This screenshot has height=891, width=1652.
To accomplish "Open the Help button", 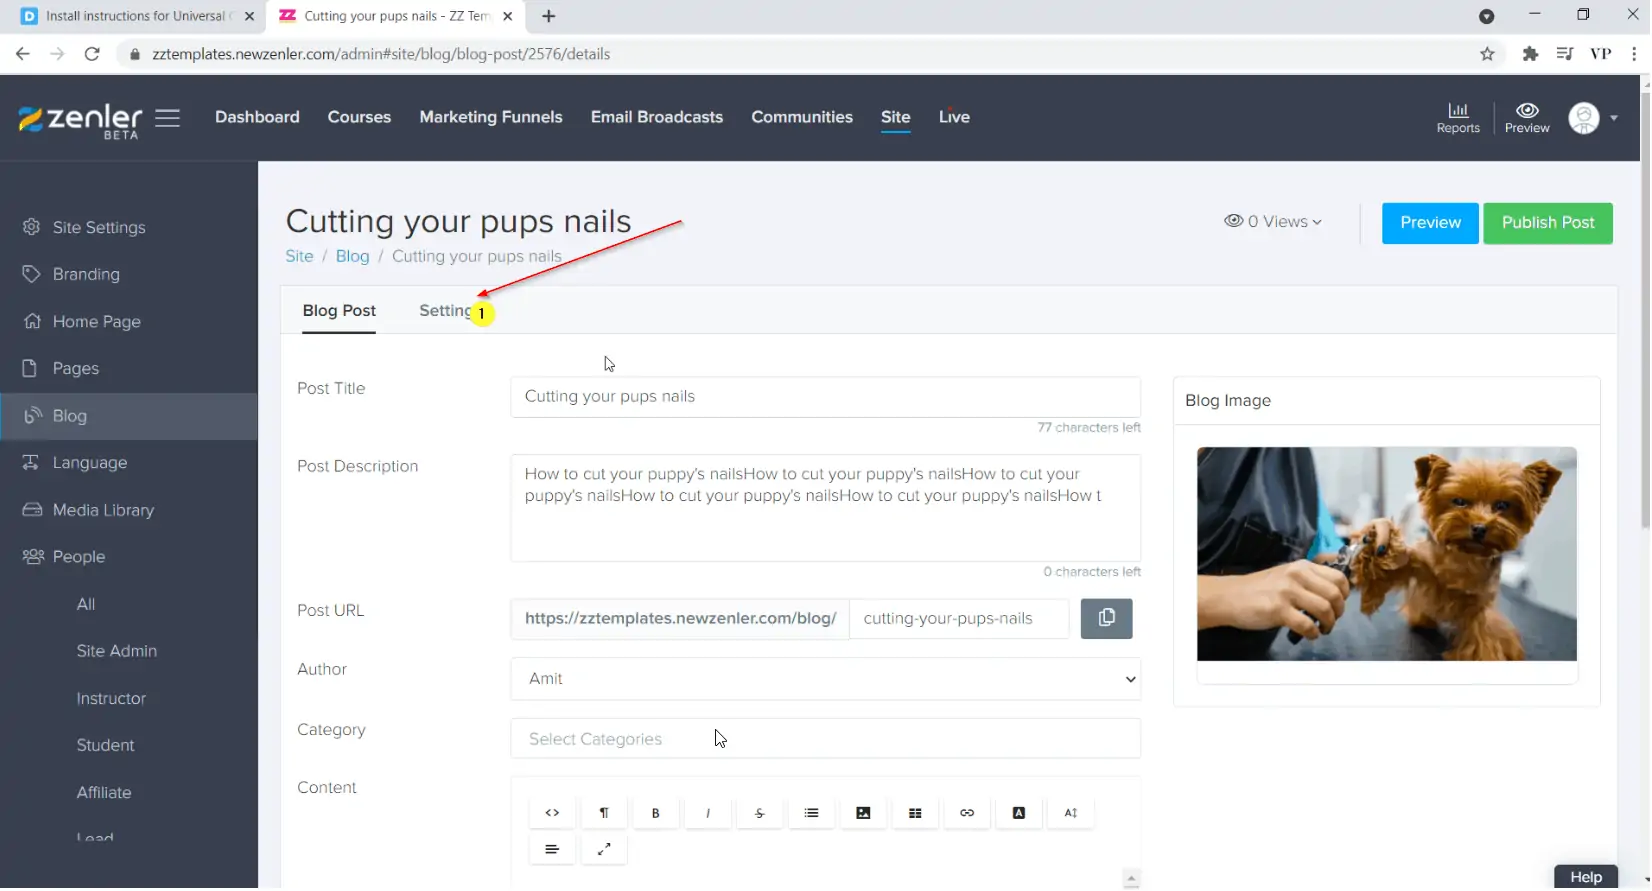I will click(x=1587, y=877).
